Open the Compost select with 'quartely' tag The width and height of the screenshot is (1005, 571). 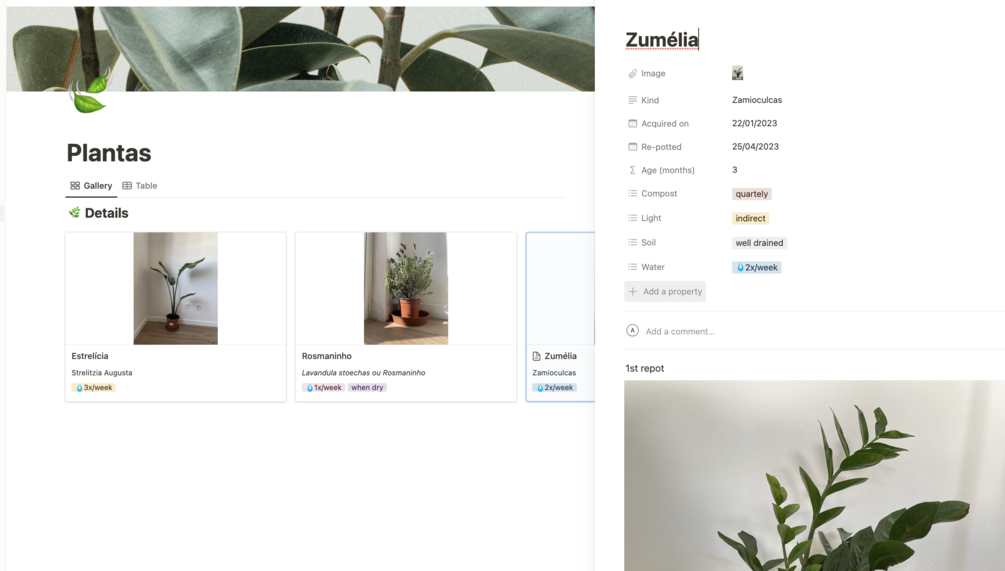[751, 194]
